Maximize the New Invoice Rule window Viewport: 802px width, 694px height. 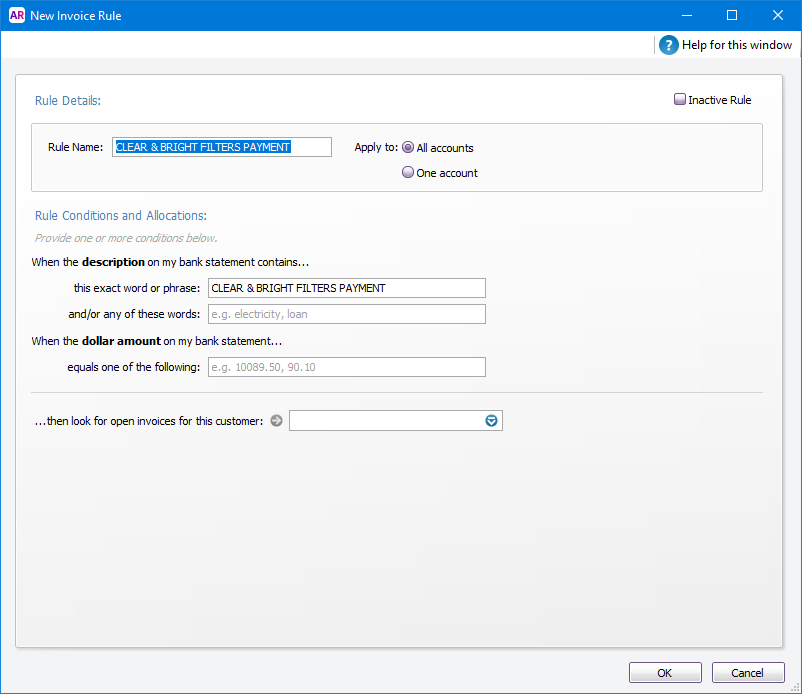point(732,15)
